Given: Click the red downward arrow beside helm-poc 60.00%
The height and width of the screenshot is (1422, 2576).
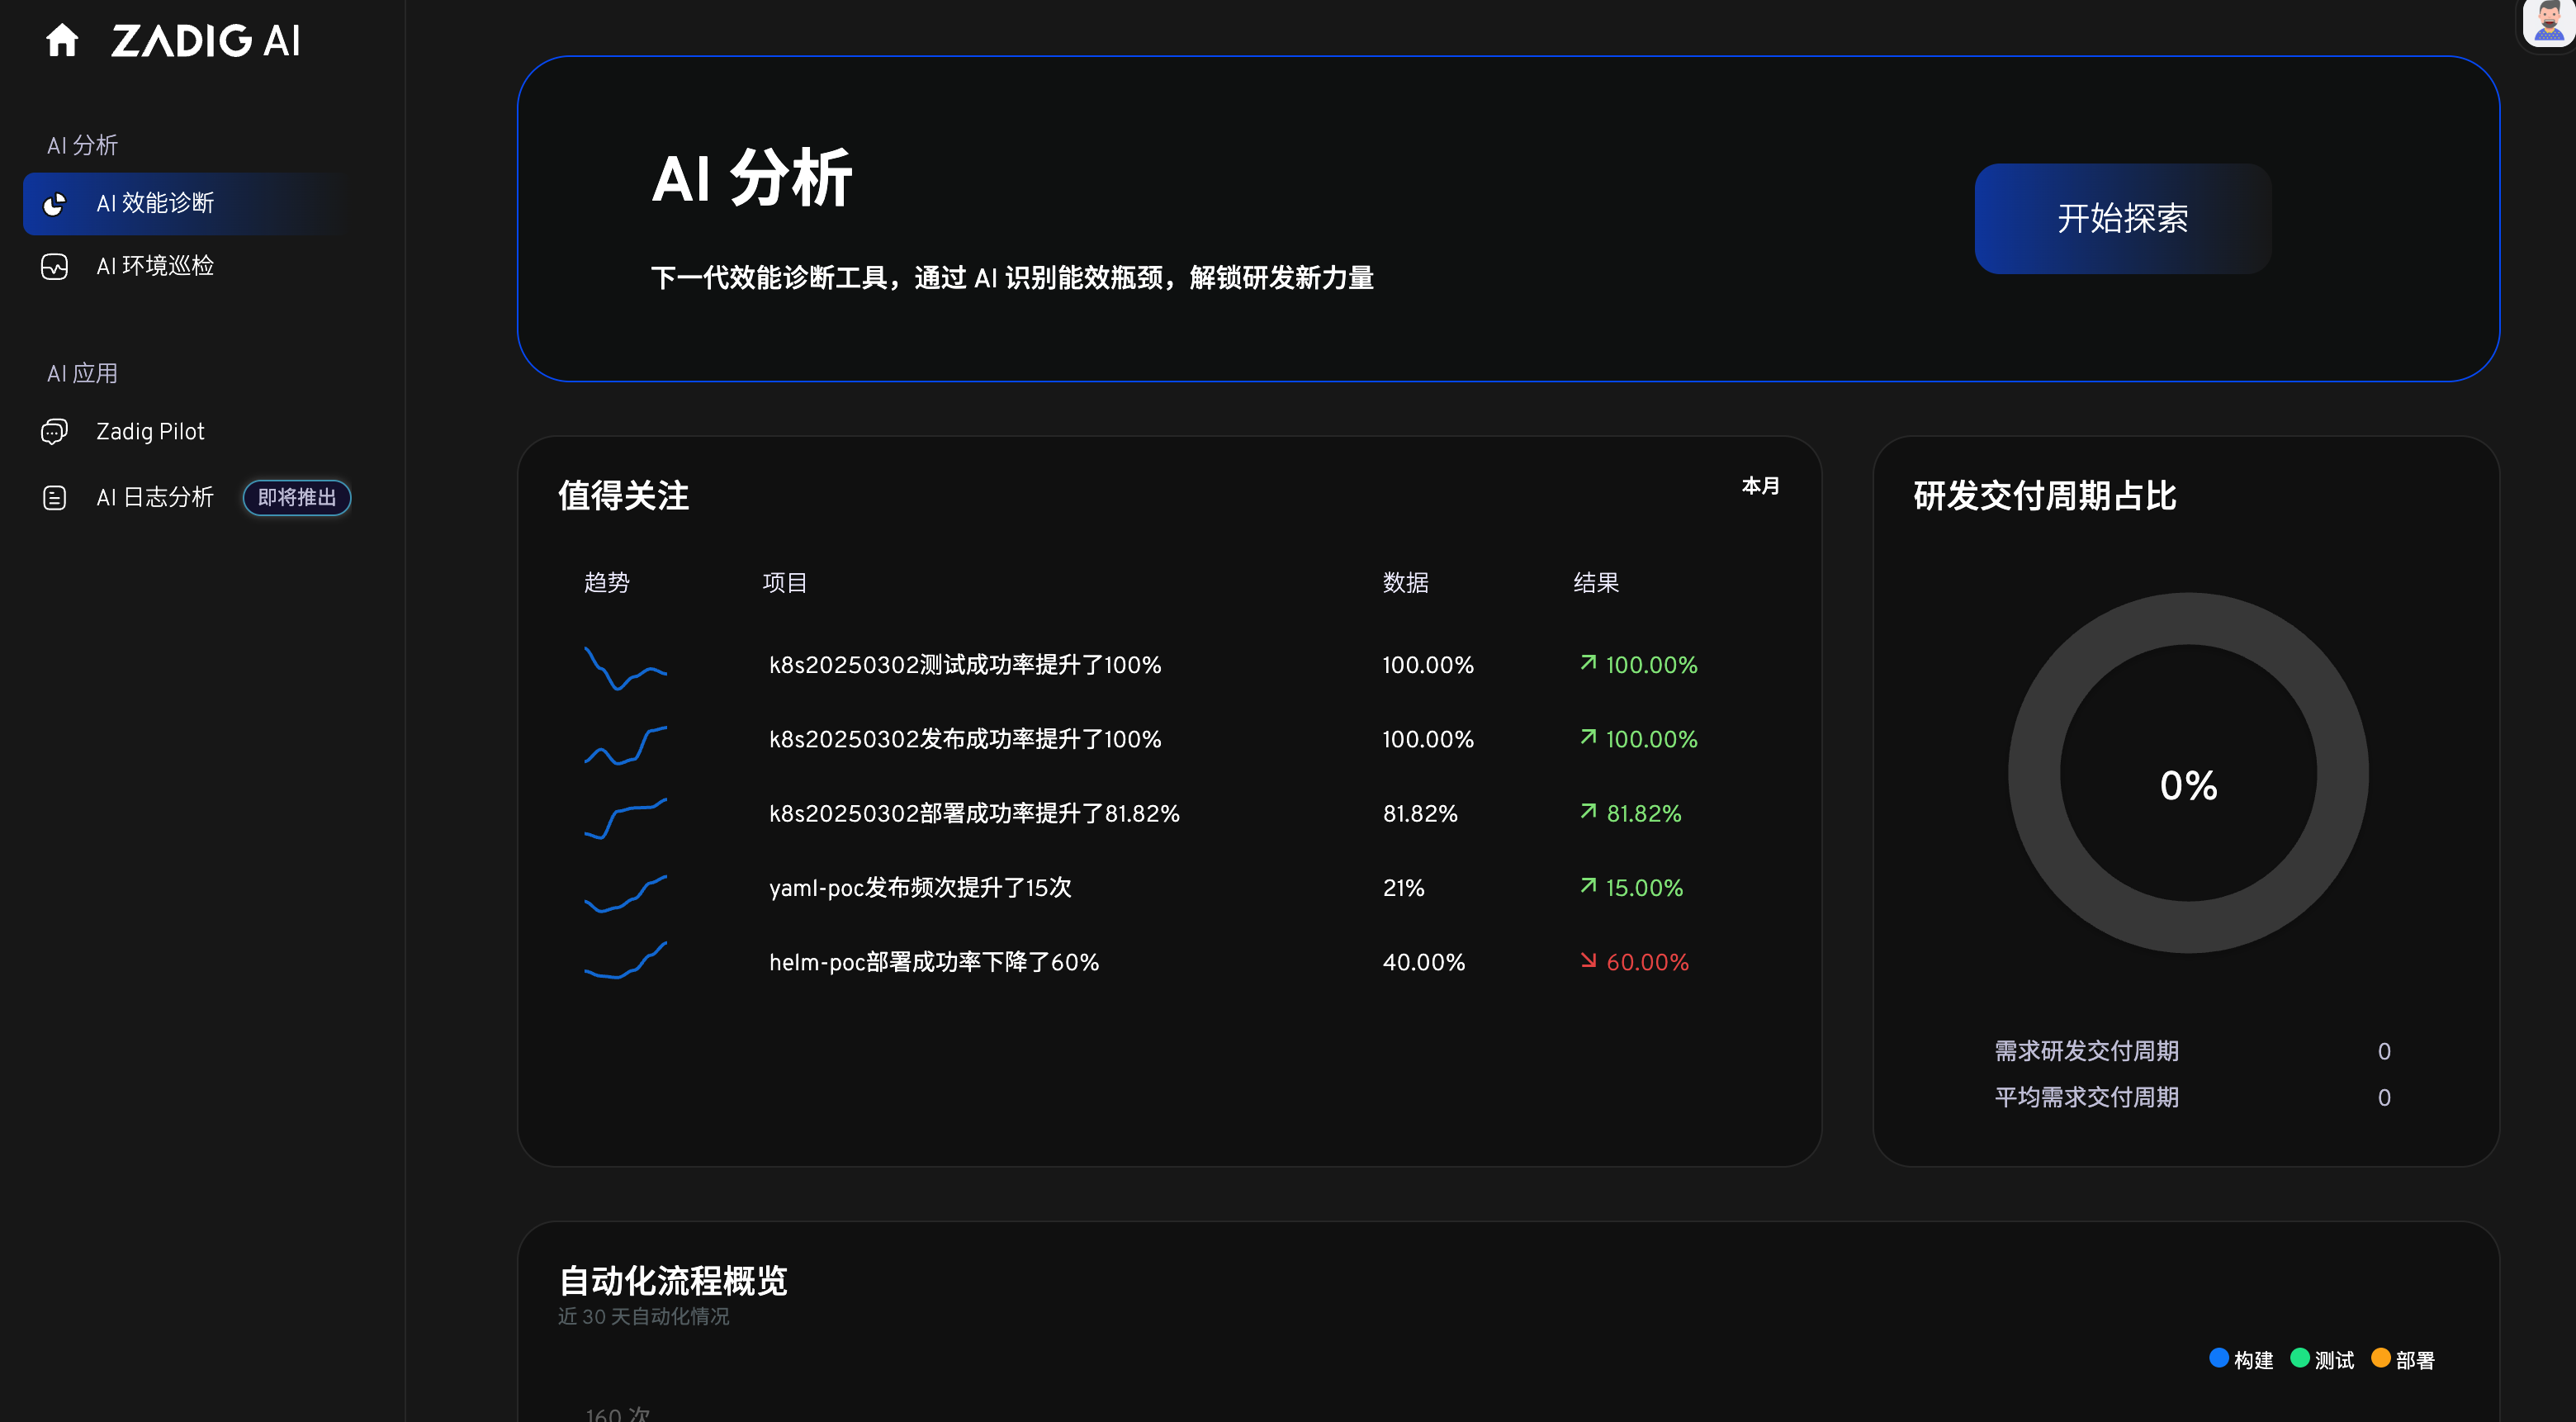Looking at the screenshot, I should click(x=1588, y=961).
